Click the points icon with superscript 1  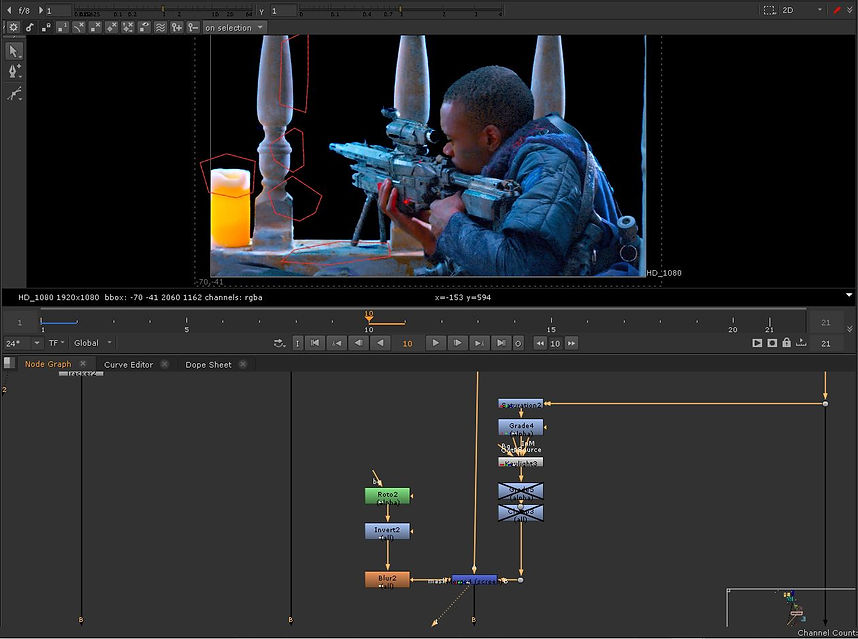[x=62, y=27]
